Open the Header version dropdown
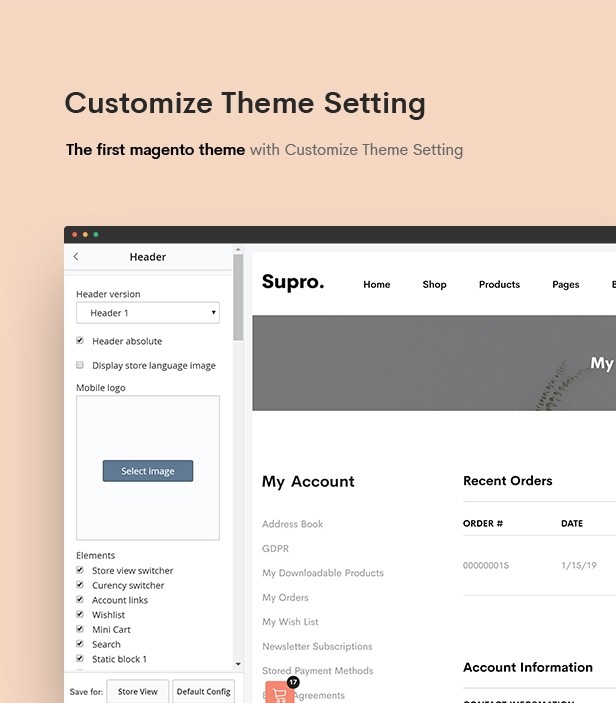The width and height of the screenshot is (616, 703). (x=148, y=312)
